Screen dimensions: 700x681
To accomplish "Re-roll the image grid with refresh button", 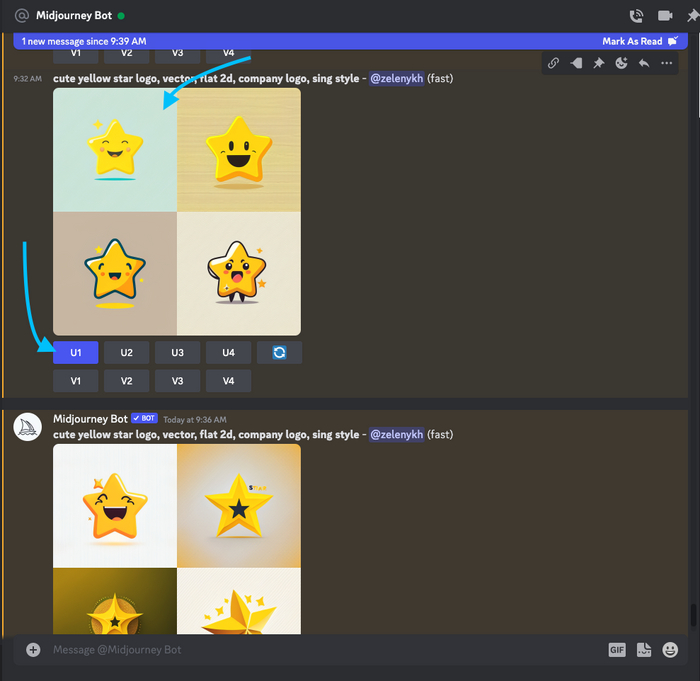I will tap(279, 352).
